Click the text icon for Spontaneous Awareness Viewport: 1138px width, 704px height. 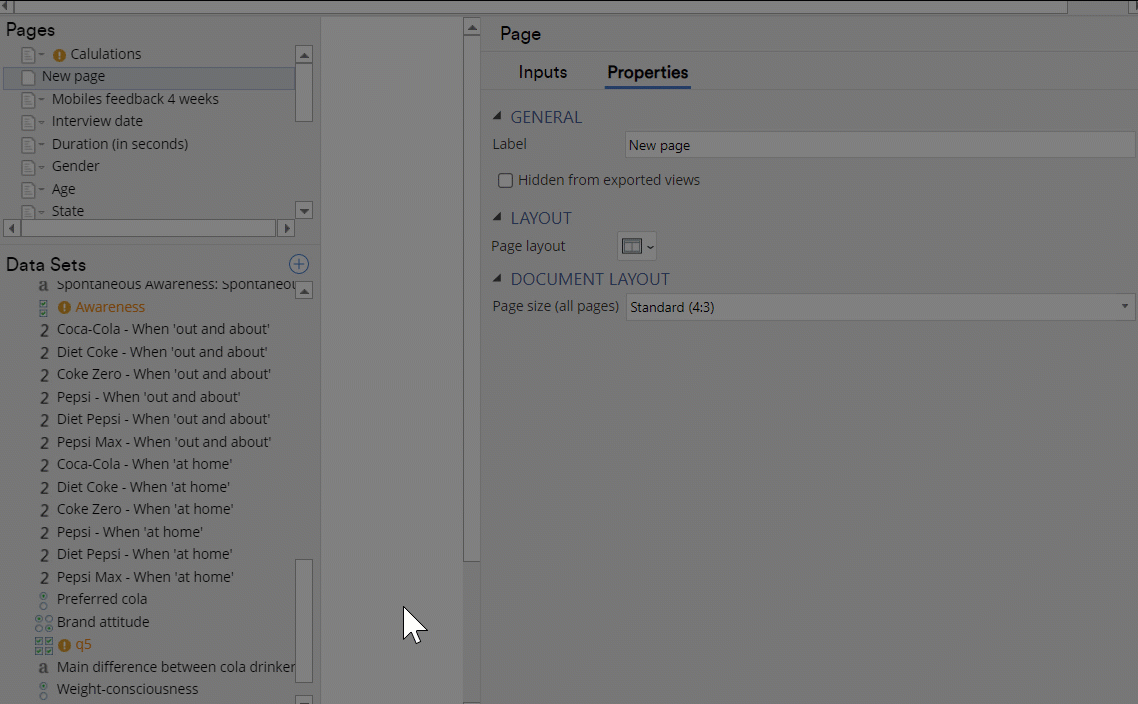click(44, 285)
